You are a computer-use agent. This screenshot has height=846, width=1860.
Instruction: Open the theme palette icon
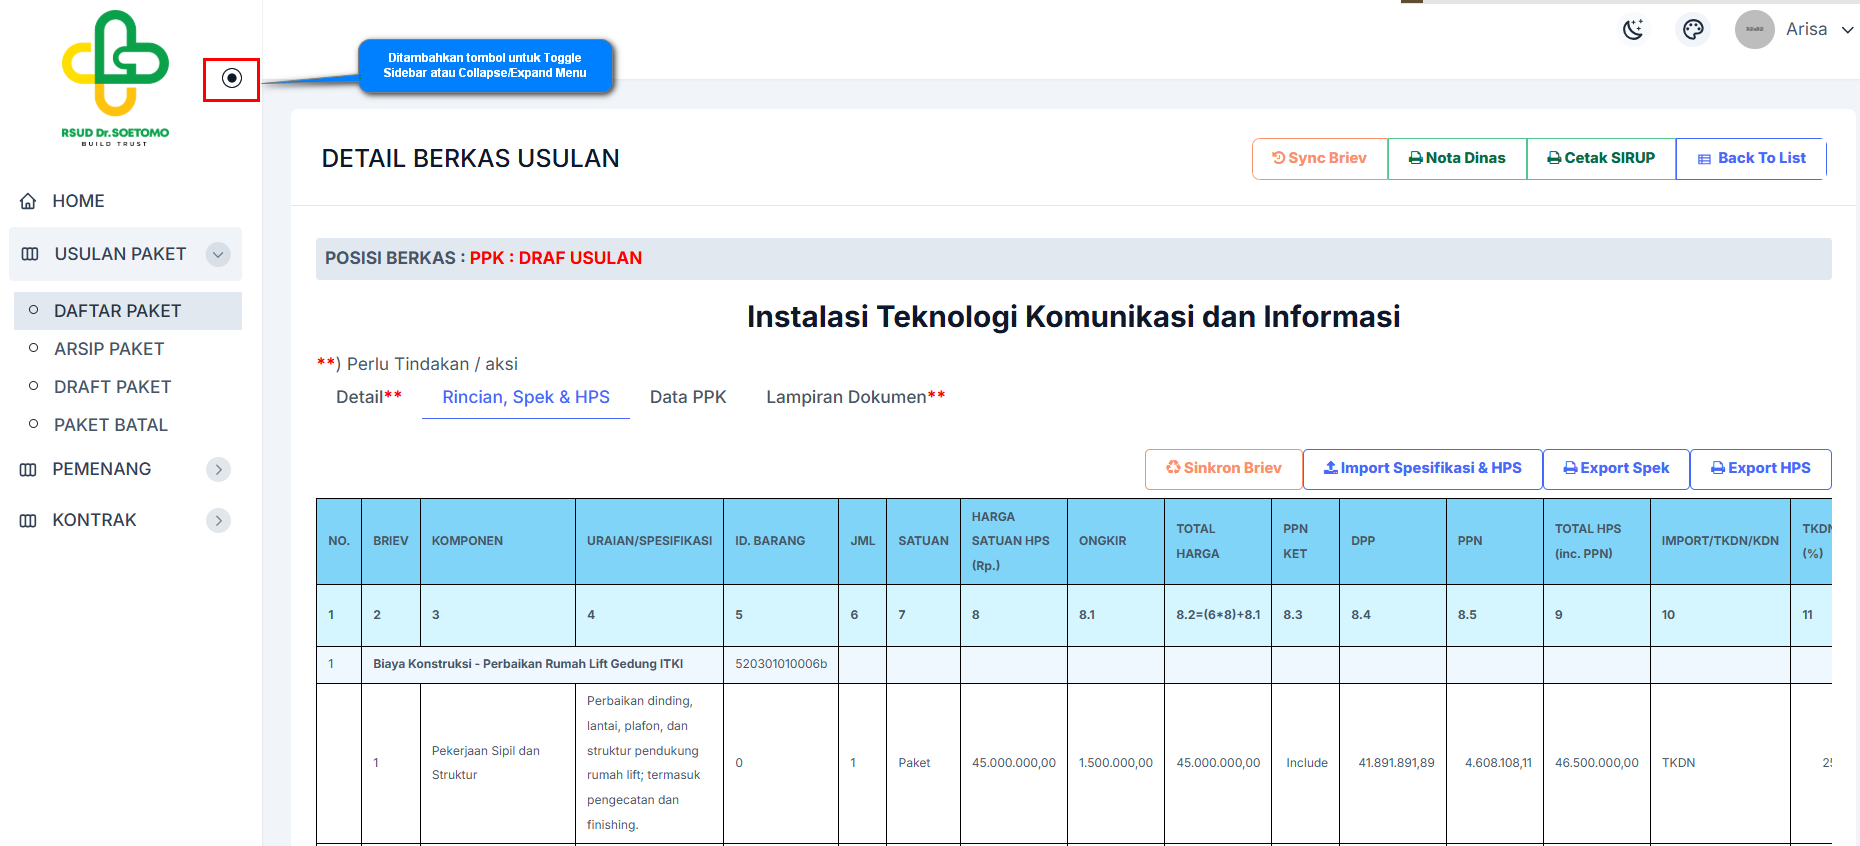1693,30
